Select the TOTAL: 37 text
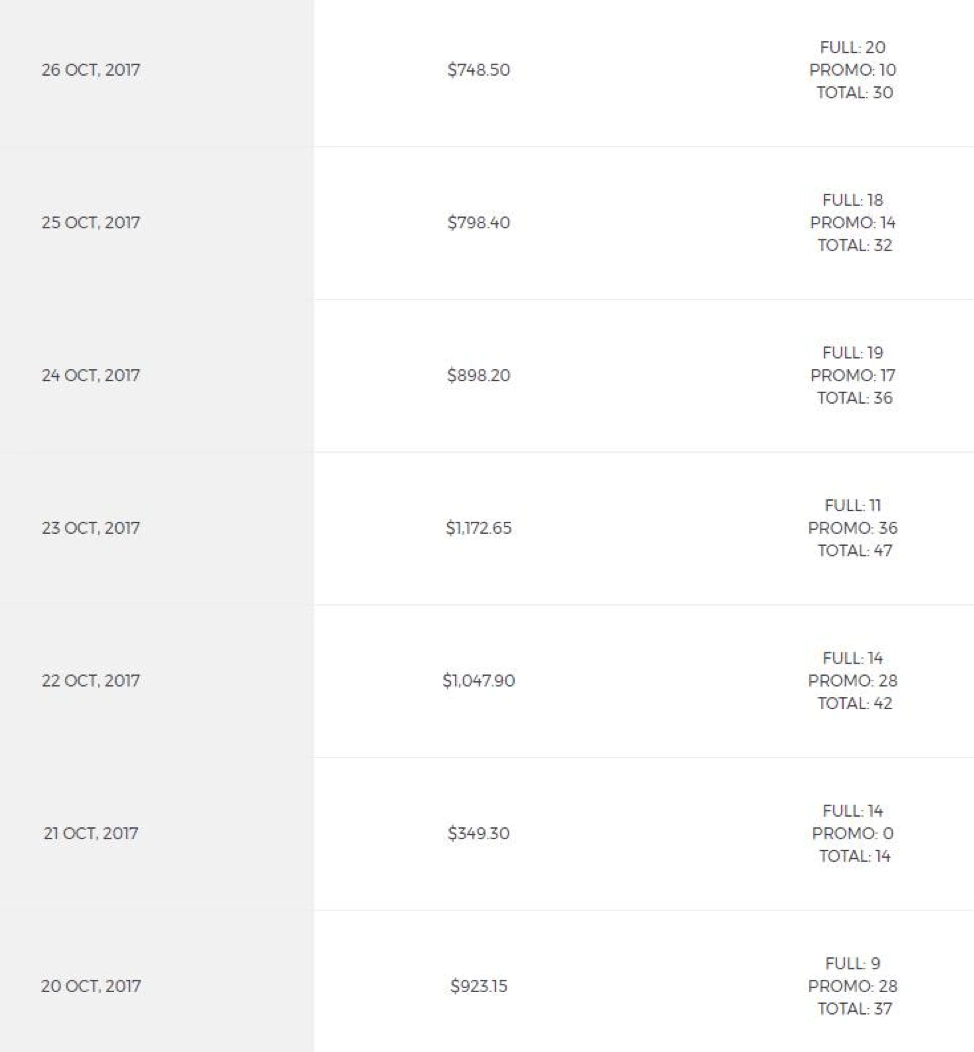974x1052 pixels. [x=855, y=1009]
